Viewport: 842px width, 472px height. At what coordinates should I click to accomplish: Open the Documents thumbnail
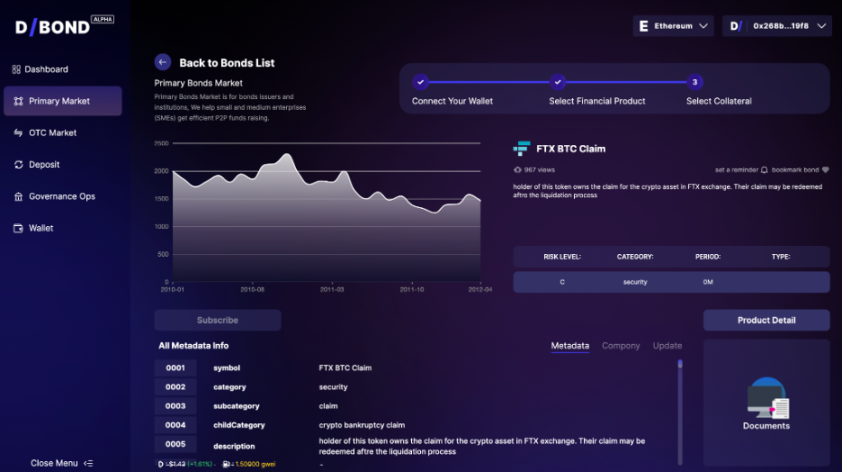click(x=766, y=398)
